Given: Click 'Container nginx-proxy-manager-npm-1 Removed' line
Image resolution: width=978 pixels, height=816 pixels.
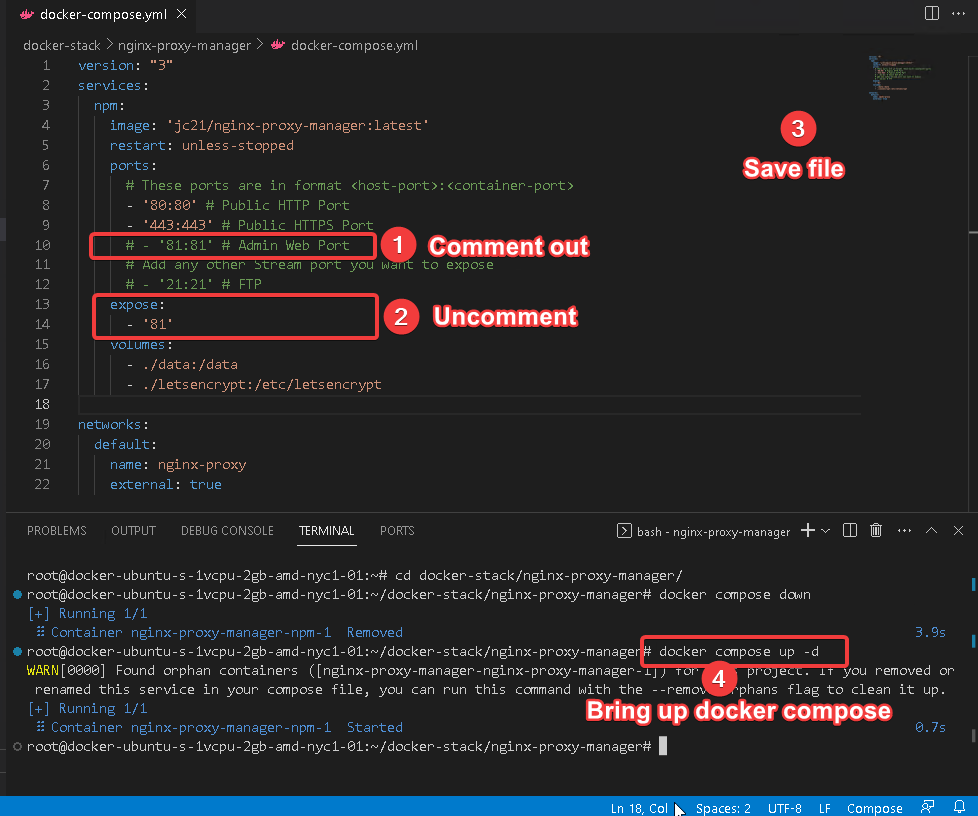Looking at the screenshot, I should click(219, 633).
